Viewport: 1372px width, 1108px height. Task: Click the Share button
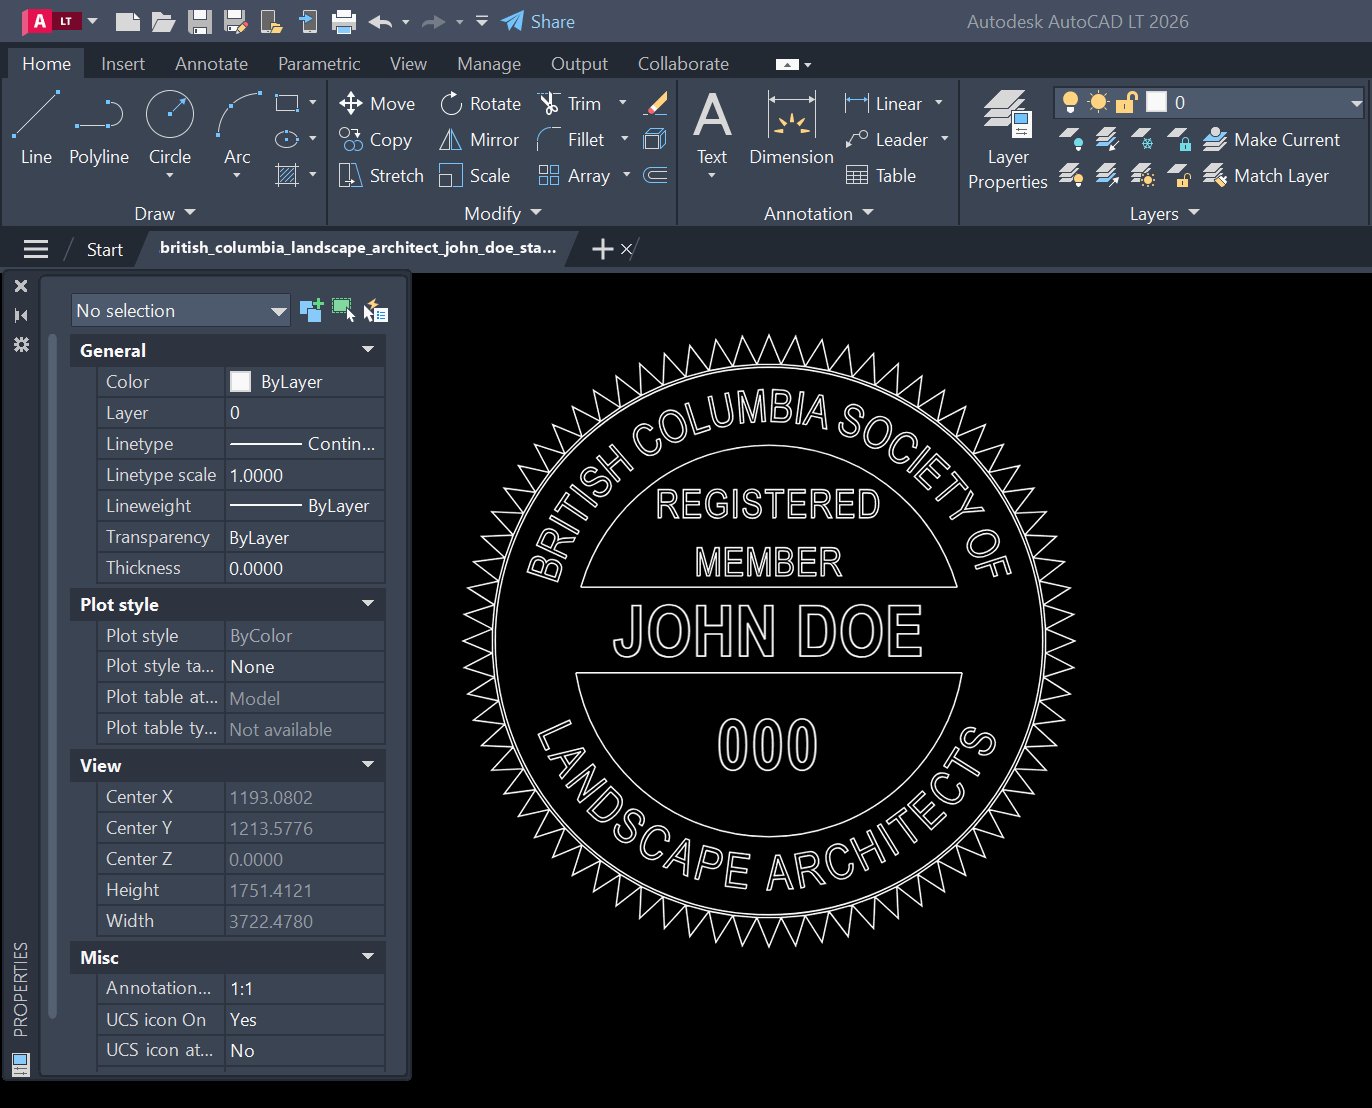[538, 21]
